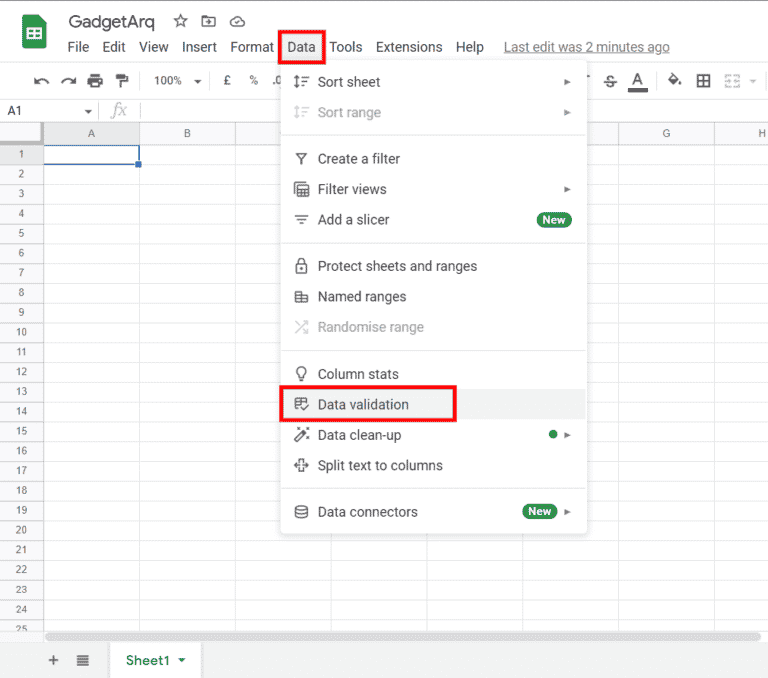Check cloud save status icon
This screenshot has height=678, width=768.
[237, 22]
